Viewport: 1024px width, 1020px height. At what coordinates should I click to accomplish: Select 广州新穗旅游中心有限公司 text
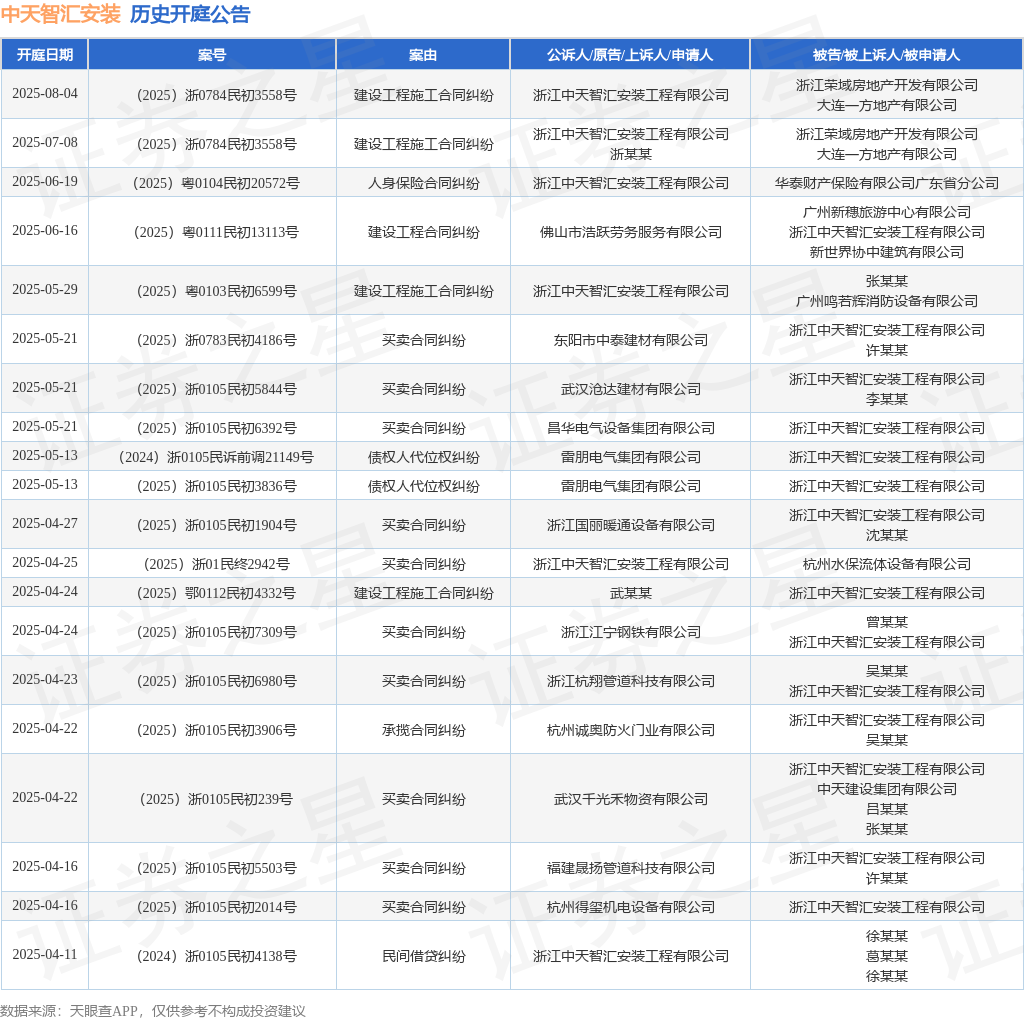coord(886,212)
